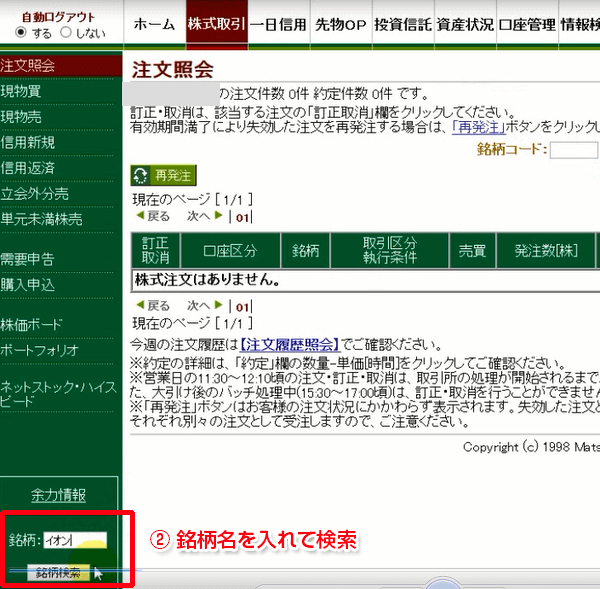Image resolution: width=600 pixels, height=589 pixels.
Task: Click the 発注数[株] column header
Action: (546, 250)
